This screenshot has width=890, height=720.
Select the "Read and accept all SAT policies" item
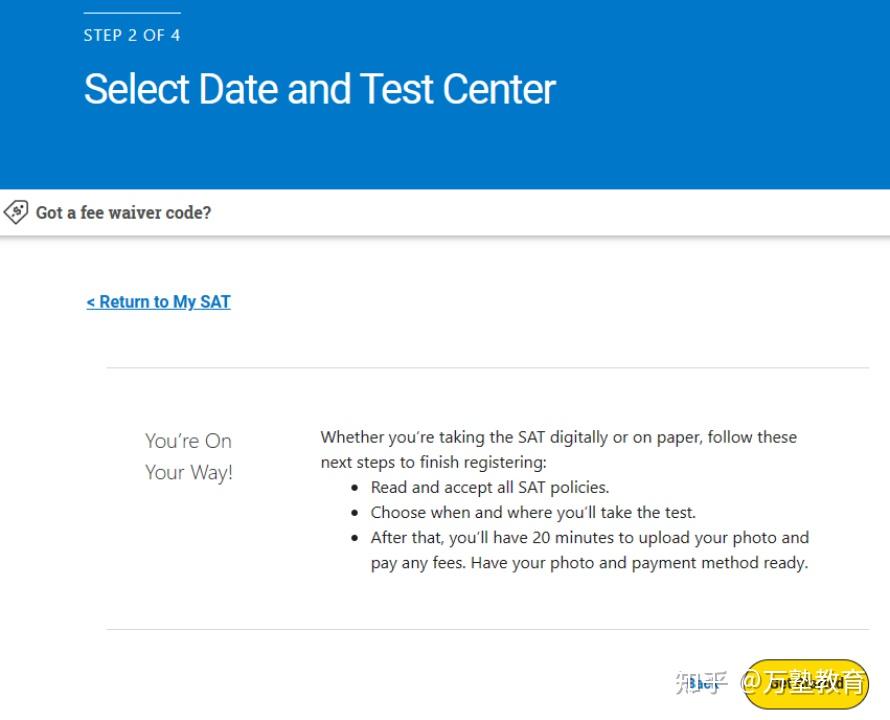click(x=489, y=488)
